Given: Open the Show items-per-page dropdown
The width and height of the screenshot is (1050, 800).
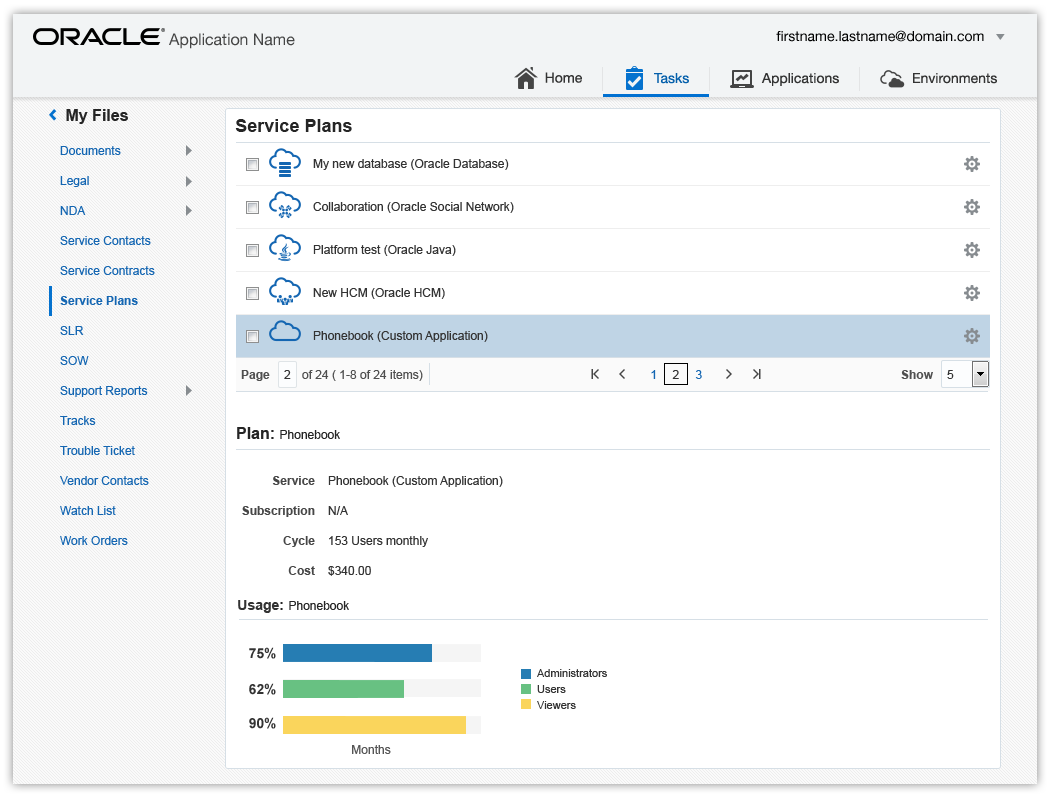Looking at the screenshot, I should 980,374.
